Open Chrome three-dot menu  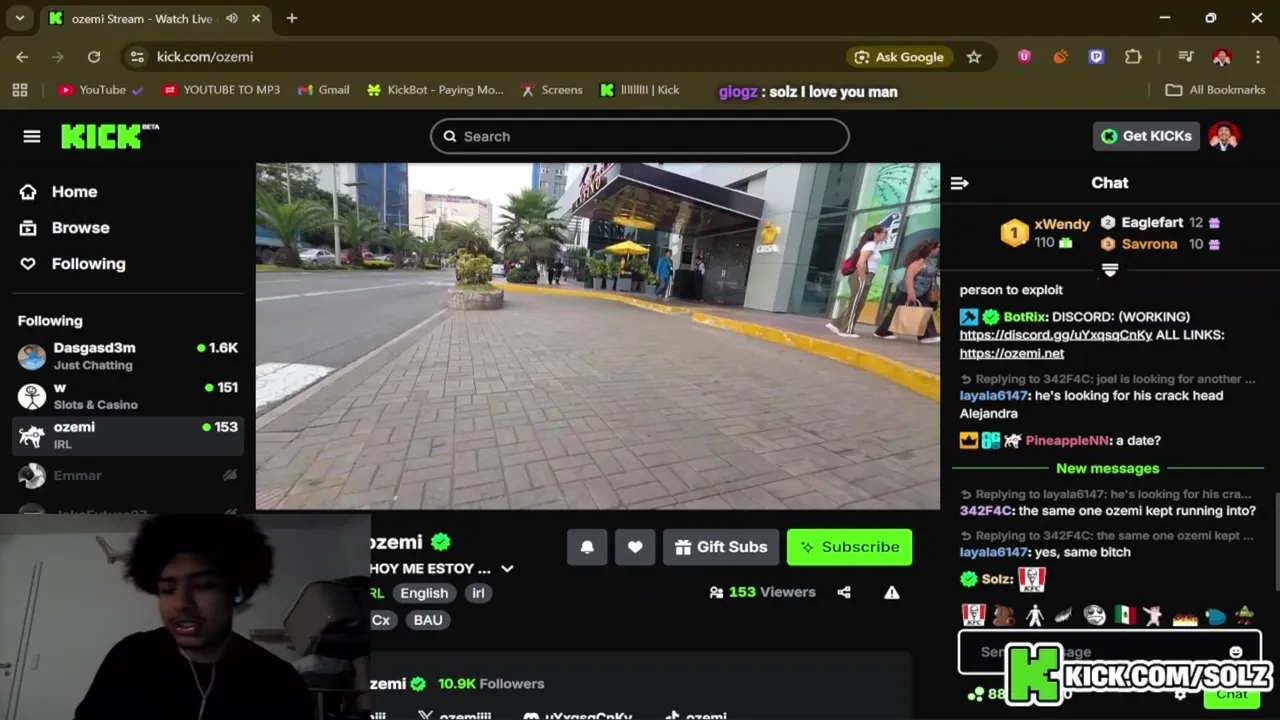click(1258, 57)
